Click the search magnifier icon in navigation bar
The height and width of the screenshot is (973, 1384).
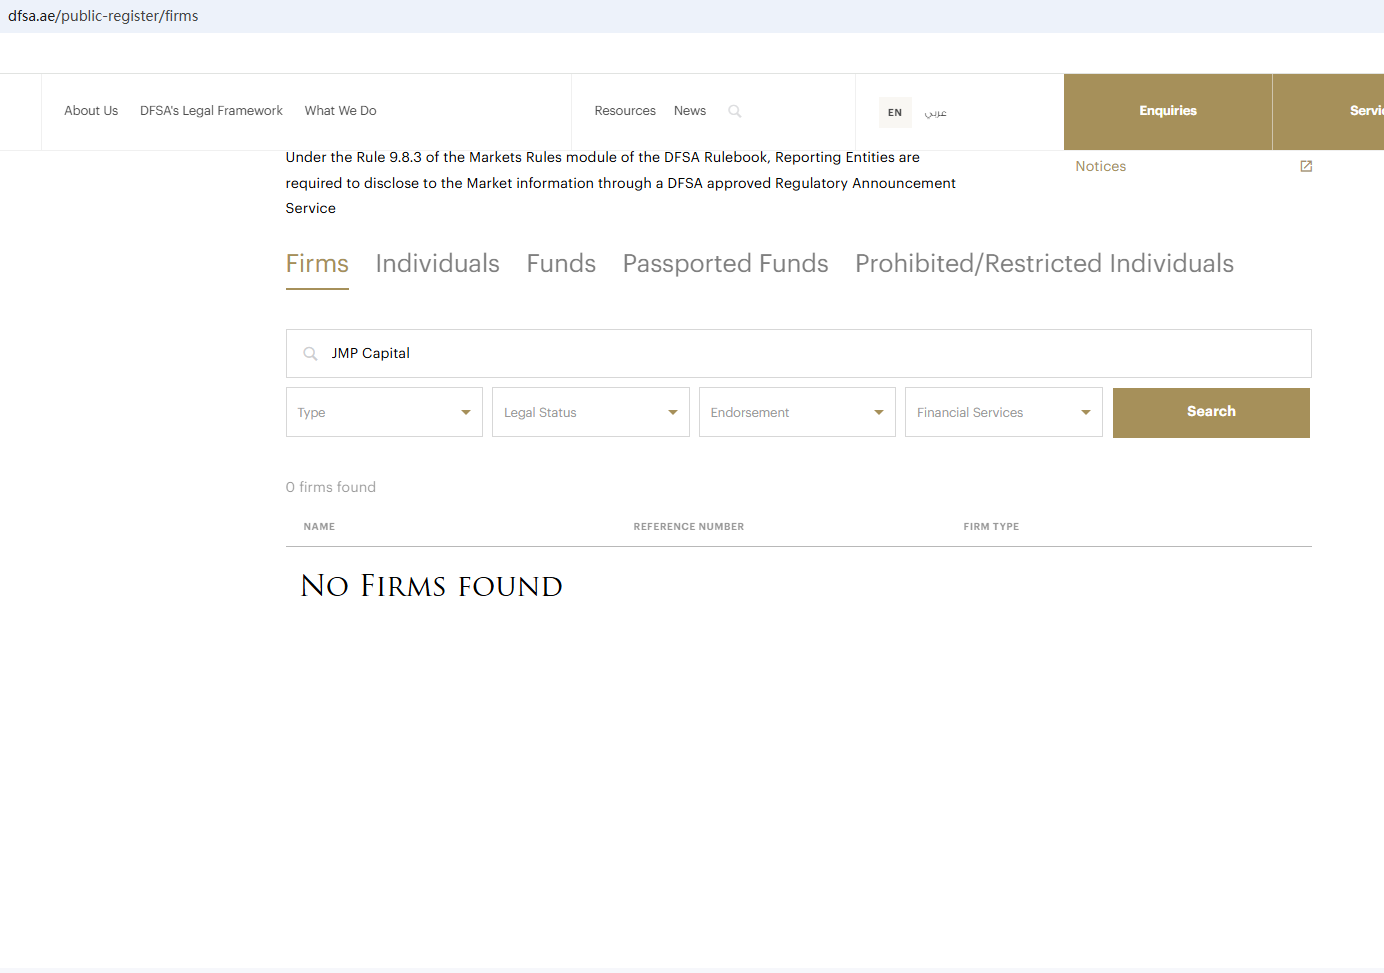coord(735,111)
